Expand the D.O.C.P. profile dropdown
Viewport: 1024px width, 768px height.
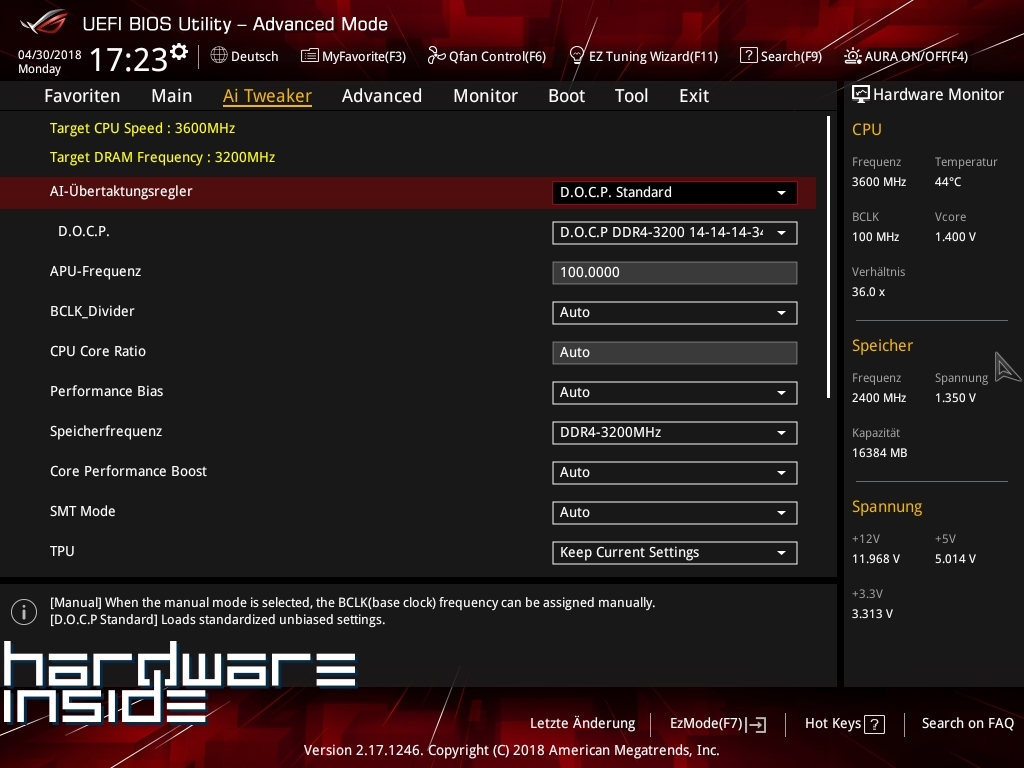click(x=675, y=232)
